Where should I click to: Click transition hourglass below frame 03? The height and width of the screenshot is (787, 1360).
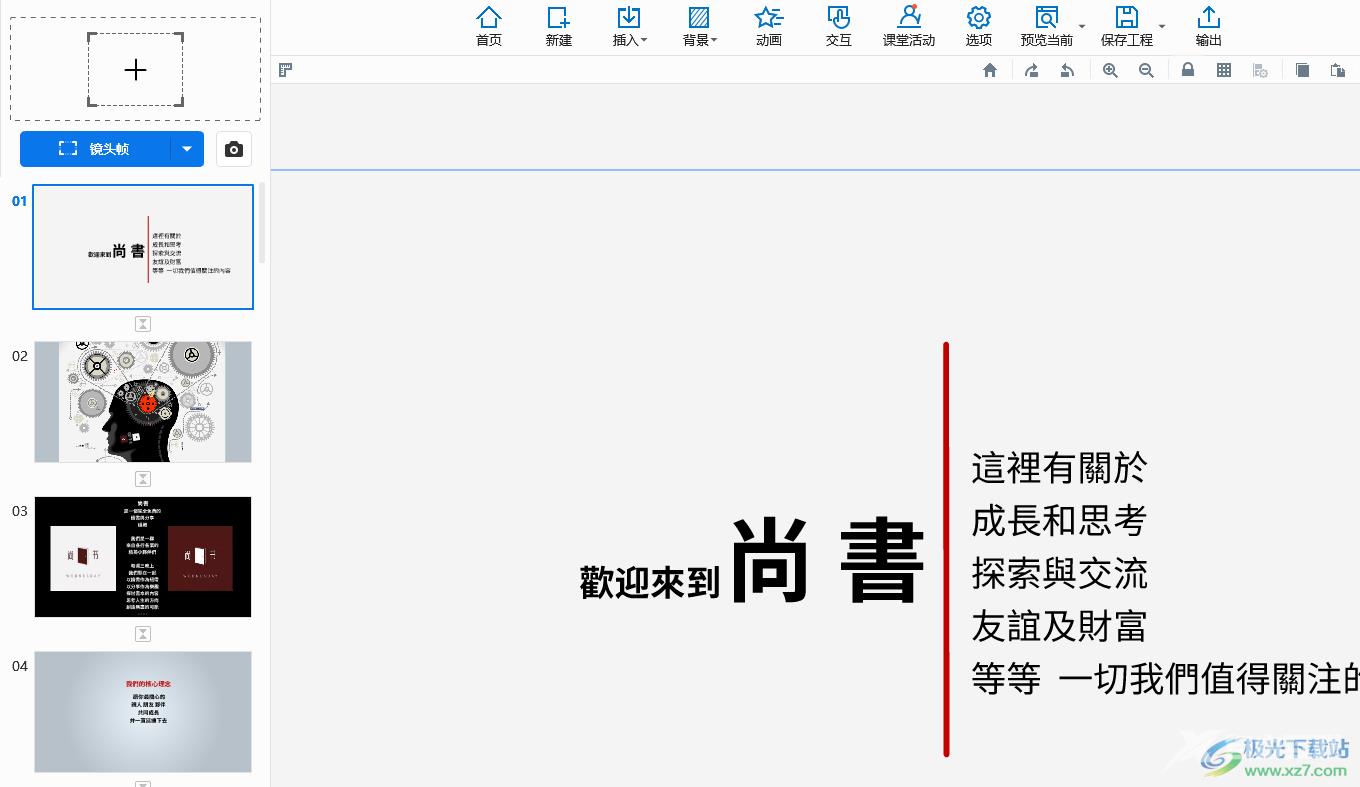[143, 634]
